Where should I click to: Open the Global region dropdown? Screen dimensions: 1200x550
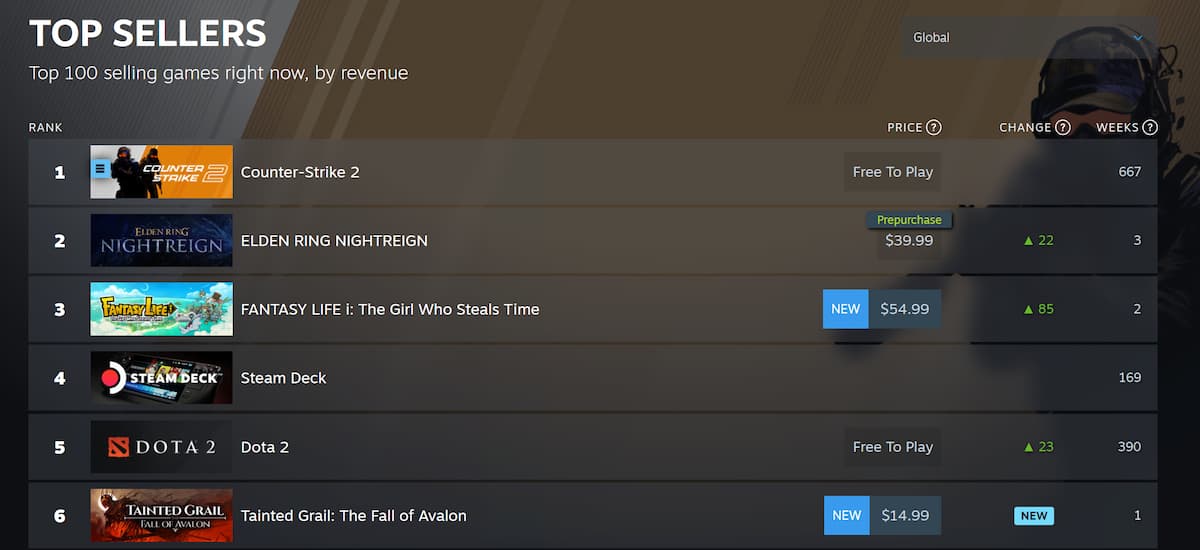coord(1029,38)
